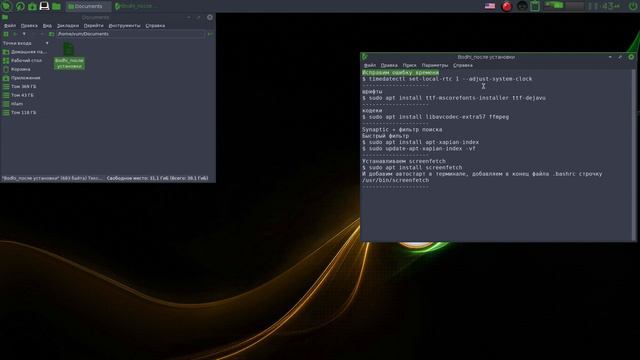The image size is (640, 360).
Task: Click the clock on the shelf
Action: 604,6
